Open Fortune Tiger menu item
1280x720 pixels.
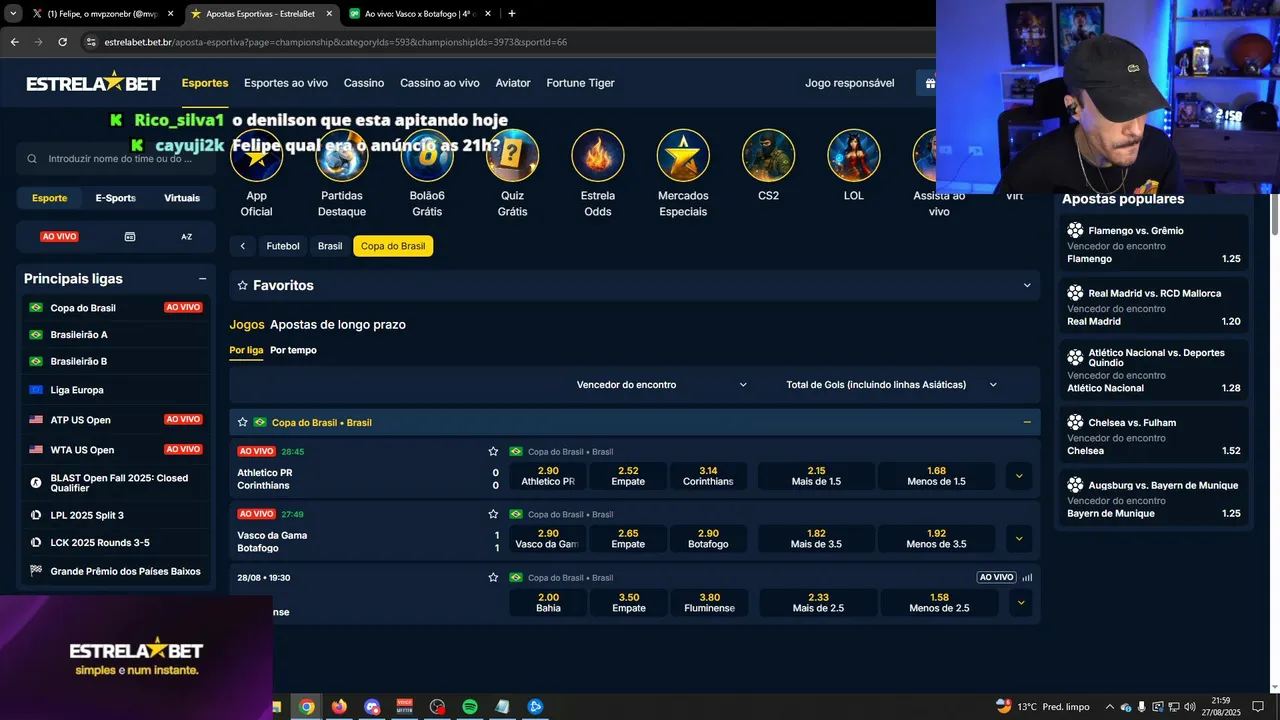click(x=581, y=83)
